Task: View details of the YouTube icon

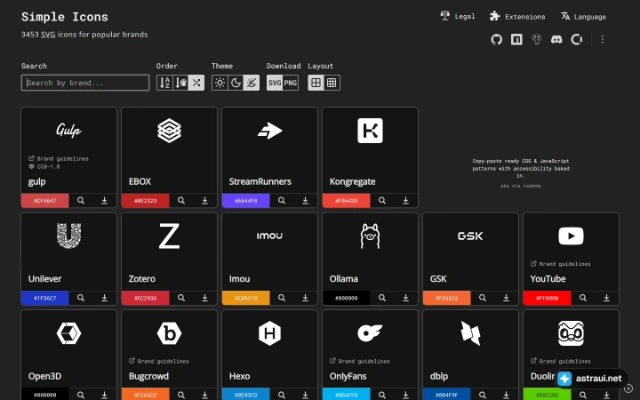Action: click(583, 298)
